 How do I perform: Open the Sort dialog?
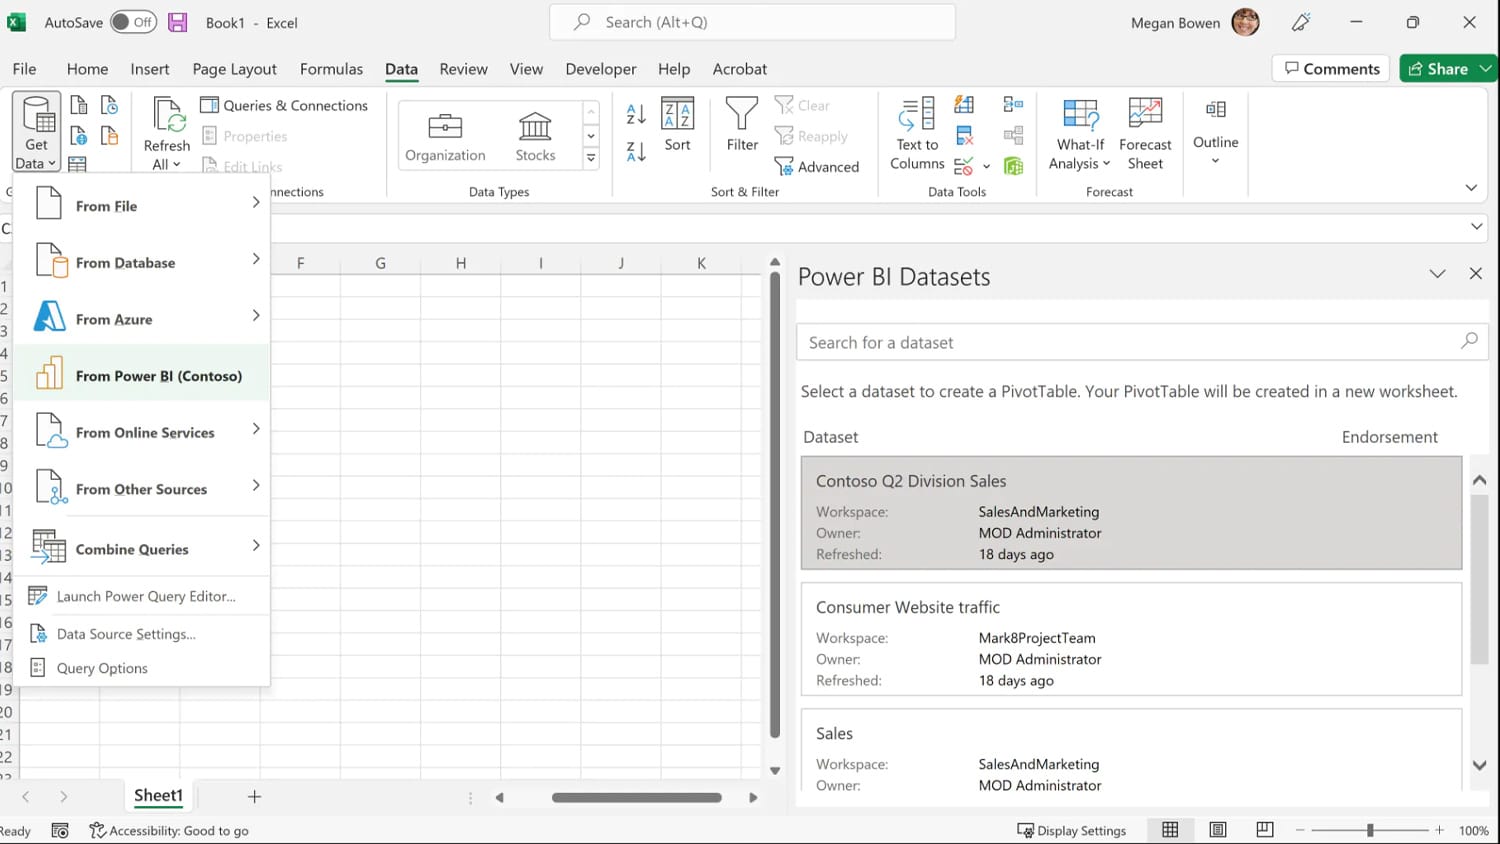pyautogui.click(x=677, y=126)
